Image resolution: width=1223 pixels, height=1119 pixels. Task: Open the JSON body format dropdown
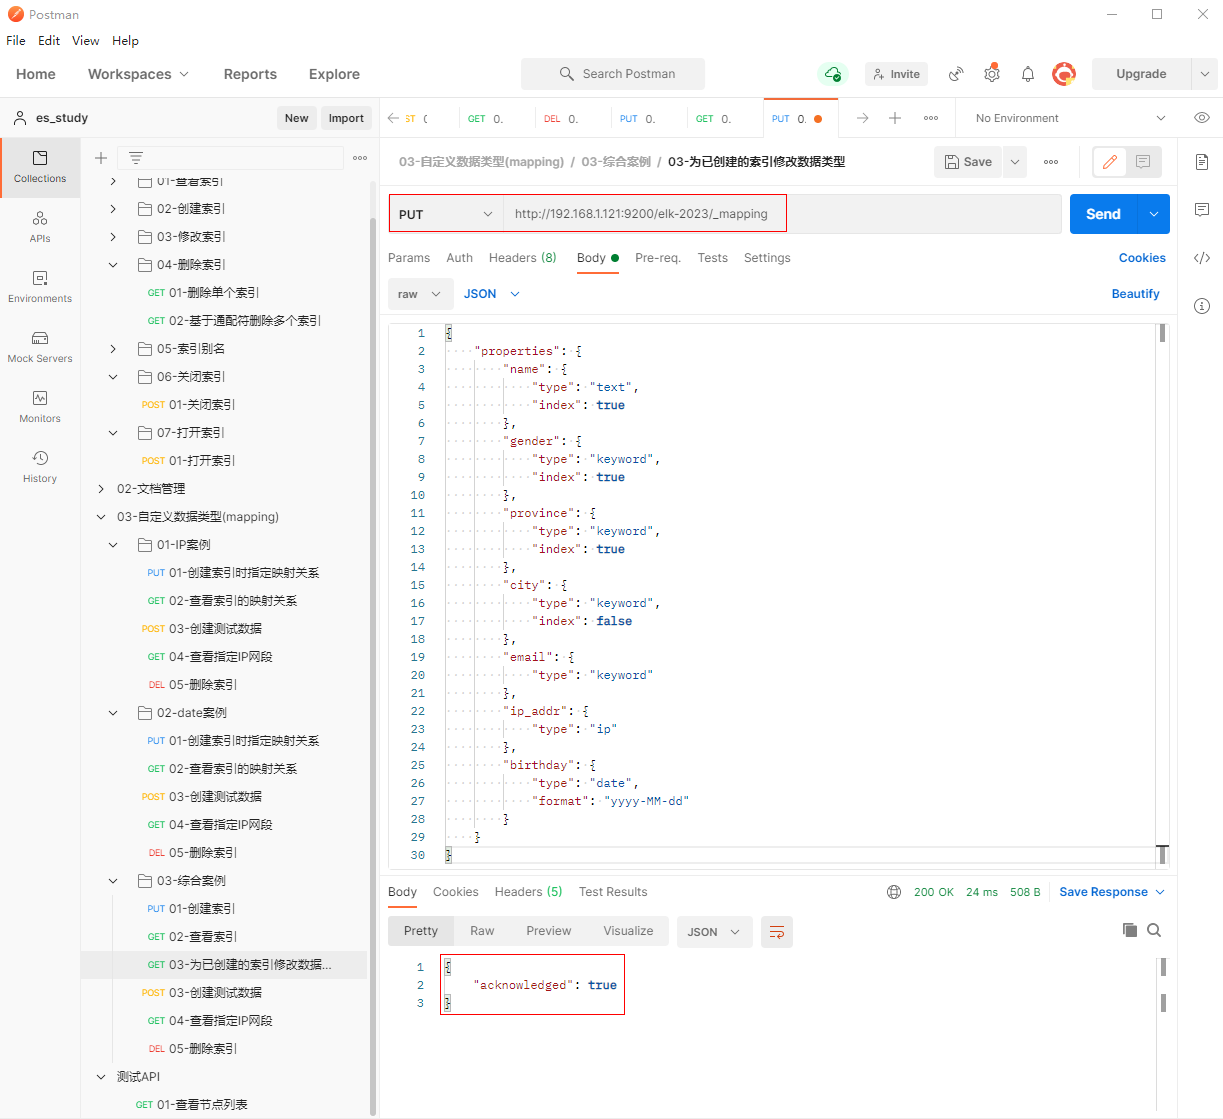(x=491, y=294)
